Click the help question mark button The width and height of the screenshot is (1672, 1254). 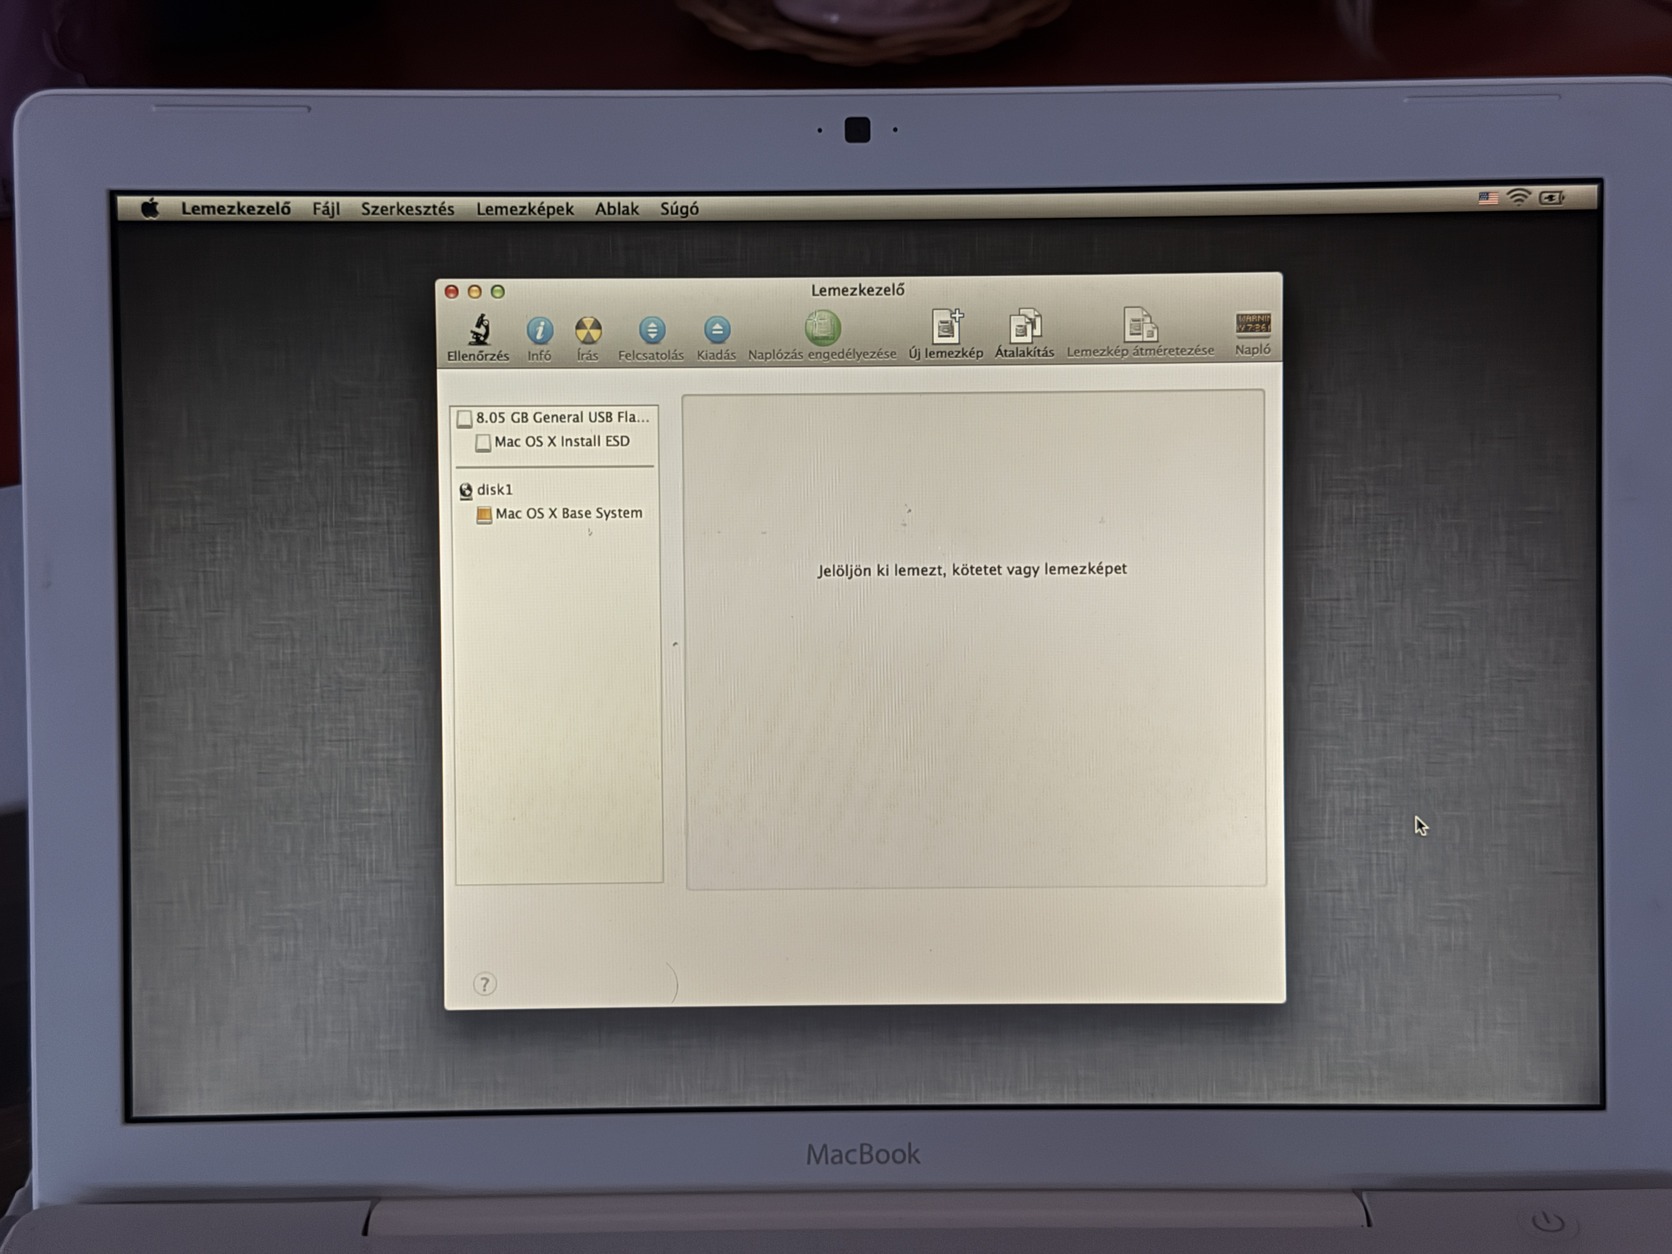pos(484,984)
